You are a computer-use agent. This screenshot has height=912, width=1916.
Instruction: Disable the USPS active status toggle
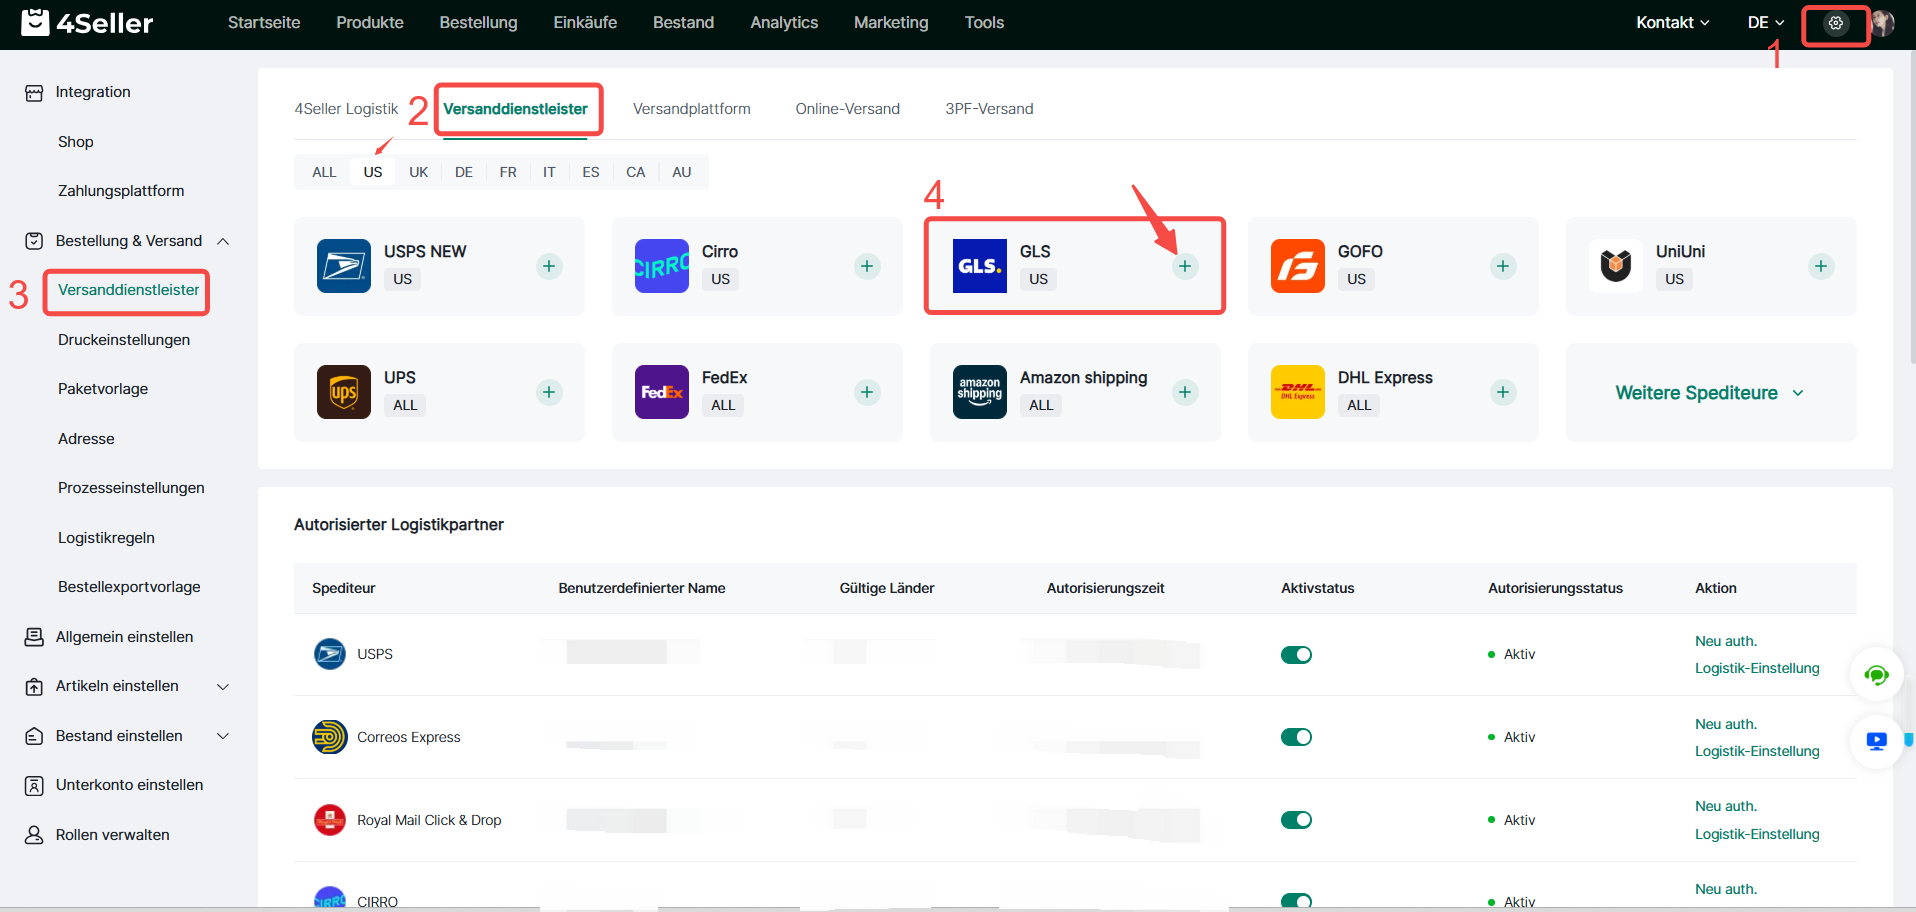click(x=1296, y=655)
